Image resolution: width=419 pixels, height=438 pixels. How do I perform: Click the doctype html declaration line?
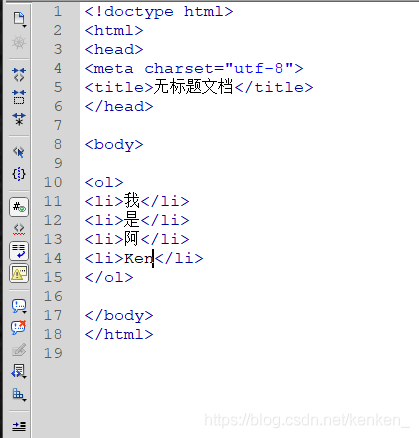tap(159, 12)
